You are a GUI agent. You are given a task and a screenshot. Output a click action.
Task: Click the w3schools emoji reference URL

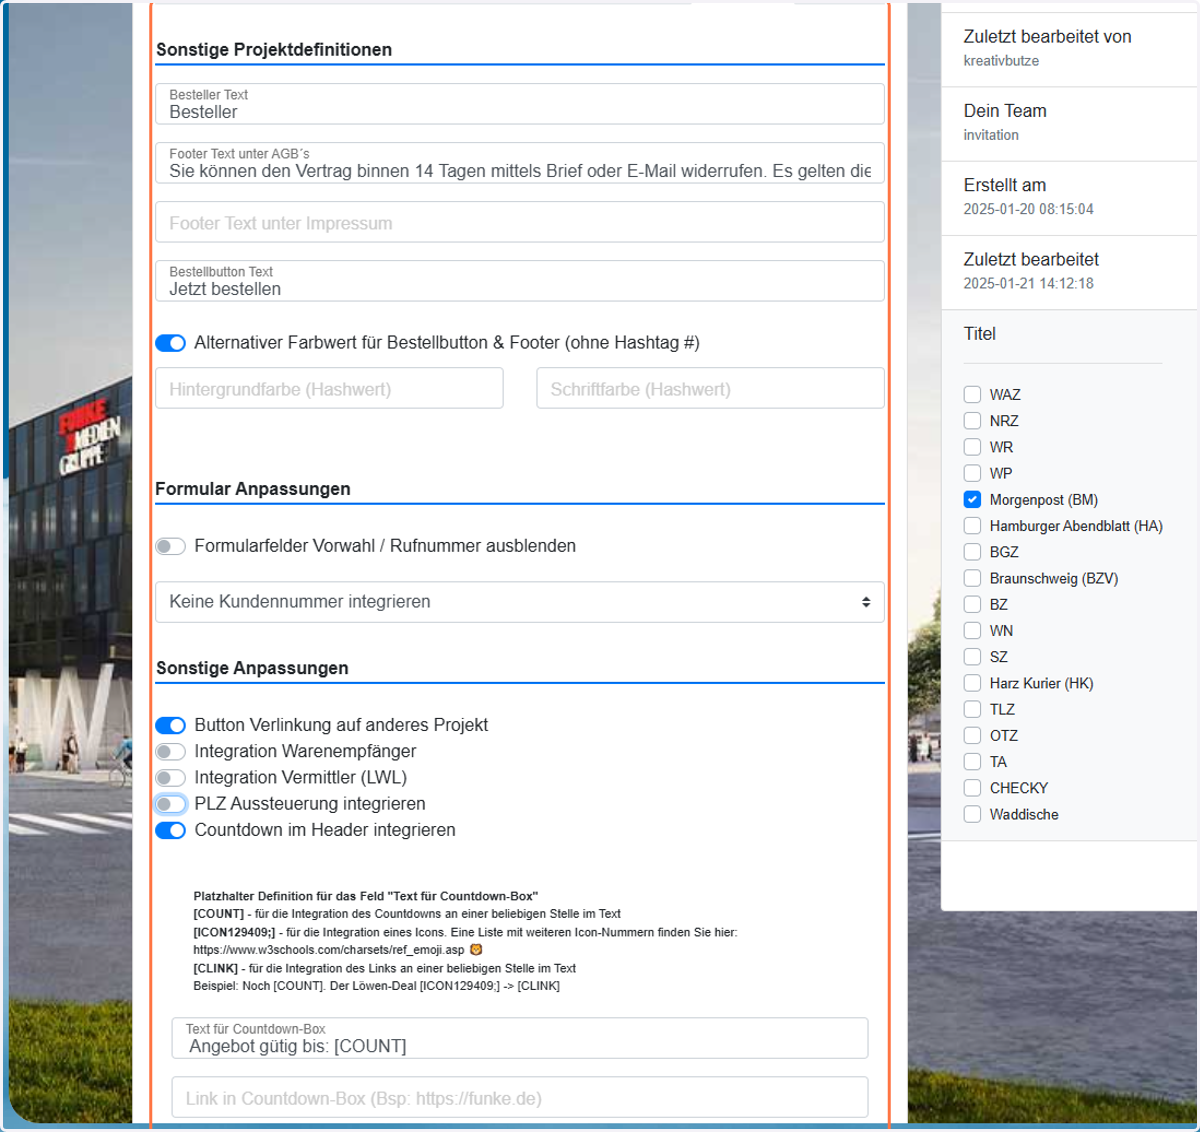[329, 950]
